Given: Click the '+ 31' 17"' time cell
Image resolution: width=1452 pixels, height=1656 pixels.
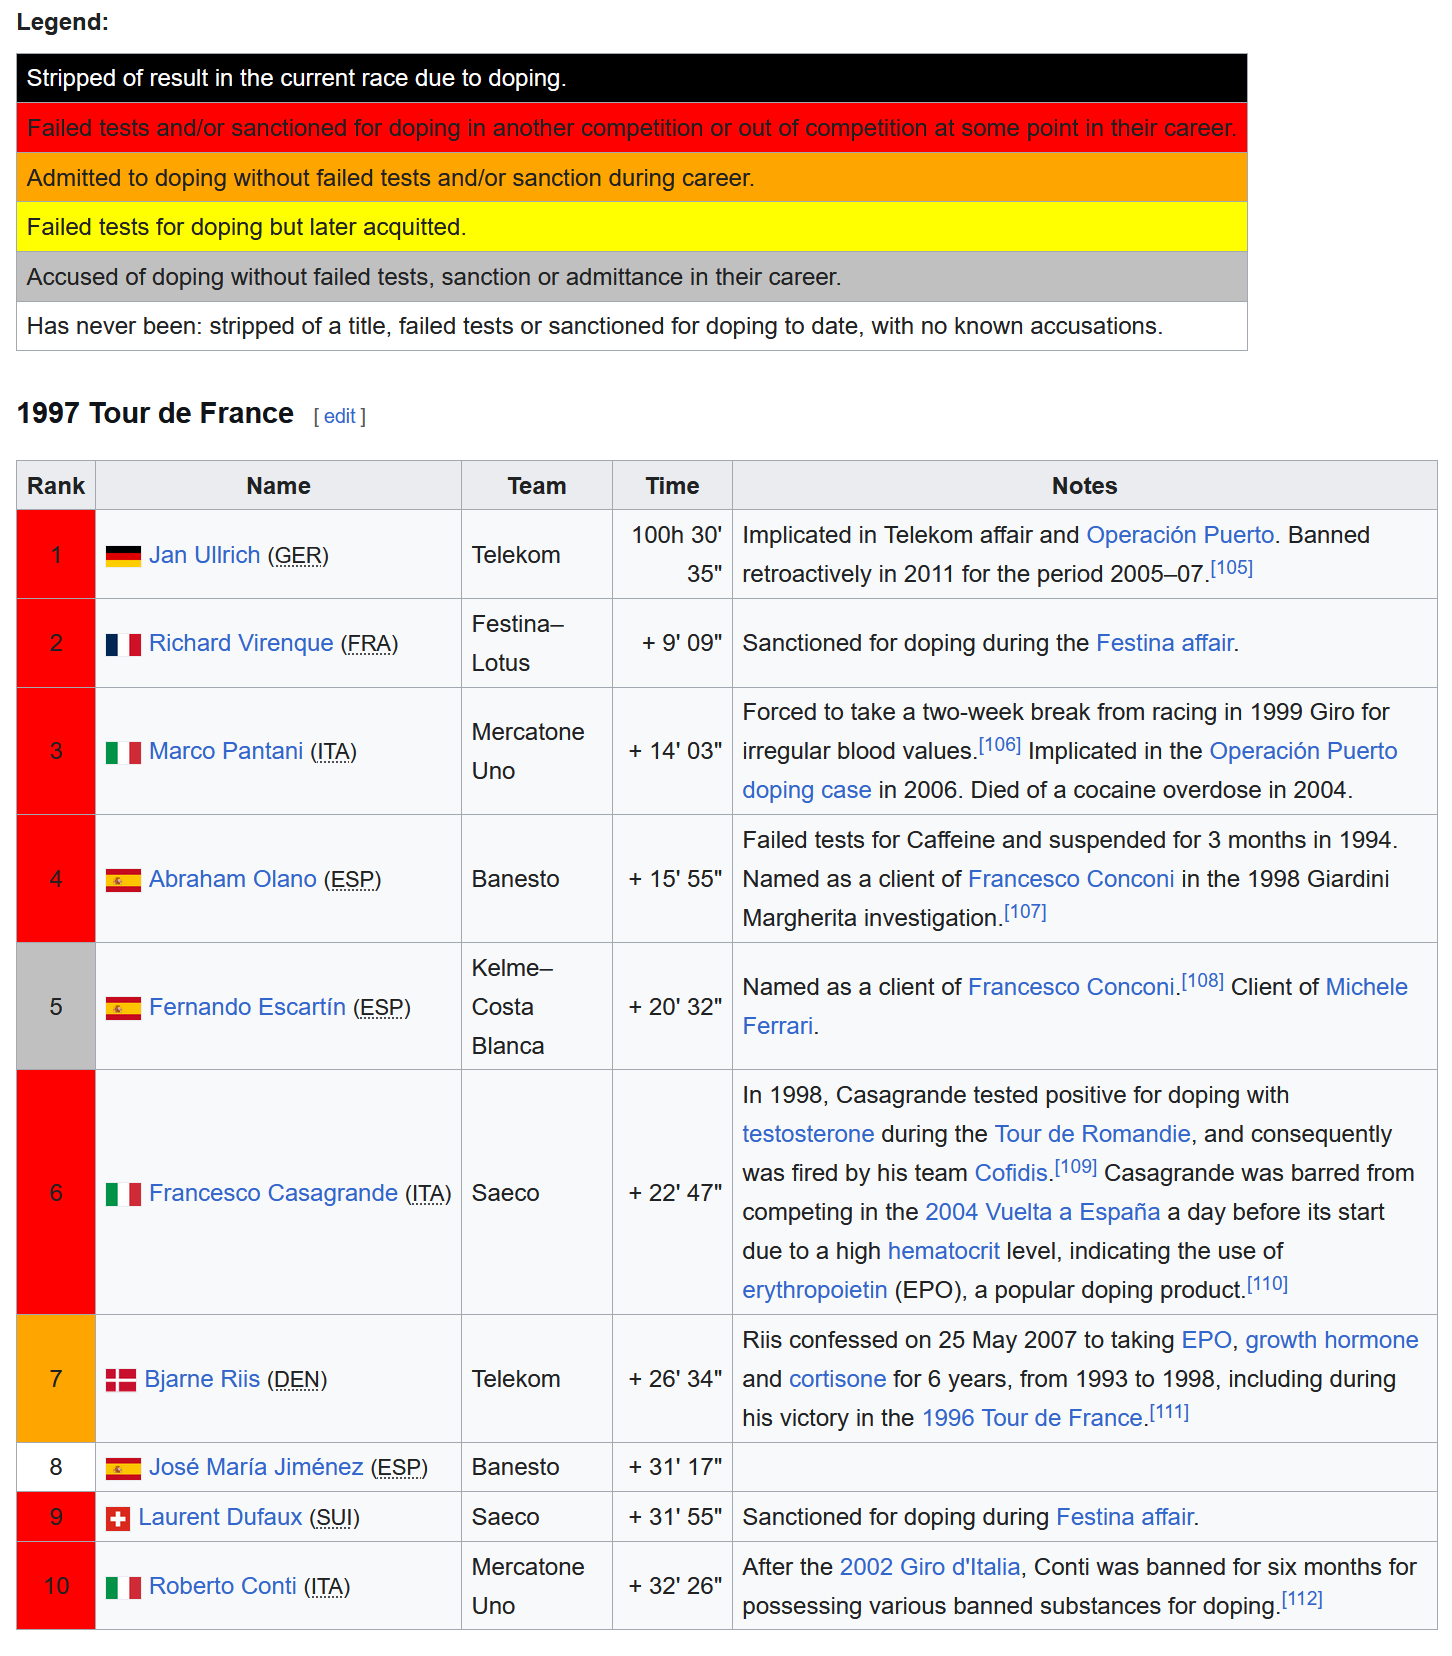Looking at the screenshot, I should [673, 1467].
